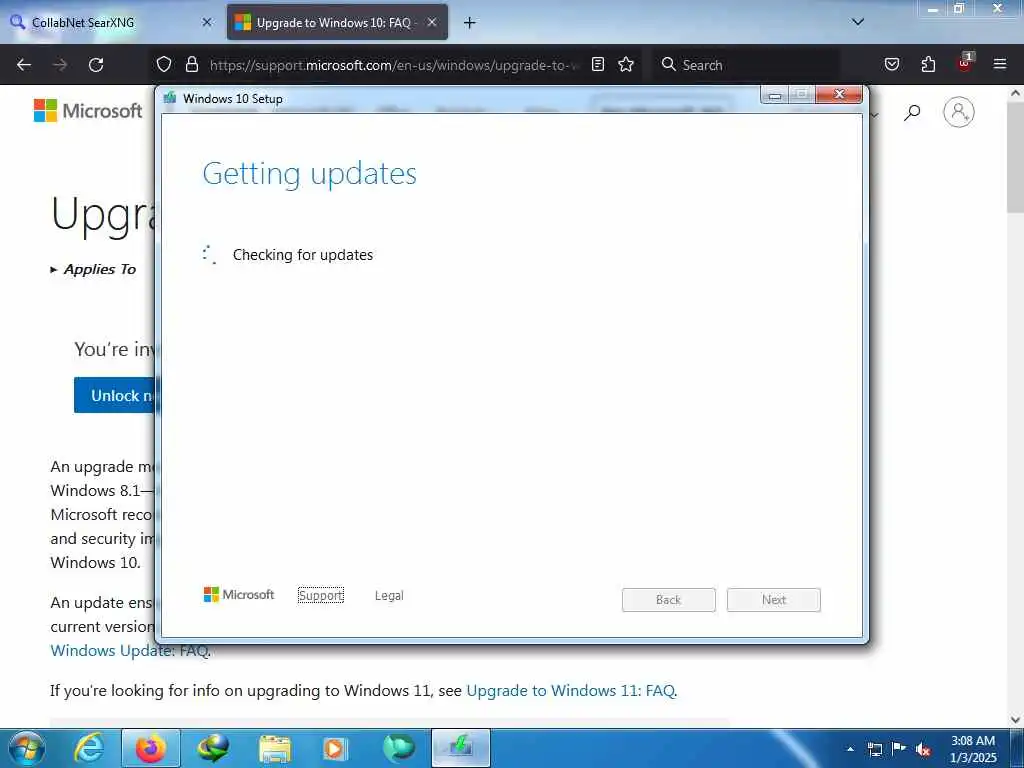Select the Upgrade to Windows 10: FAQ tab
The width and height of the screenshot is (1024, 768).
(x=337, y=22)
